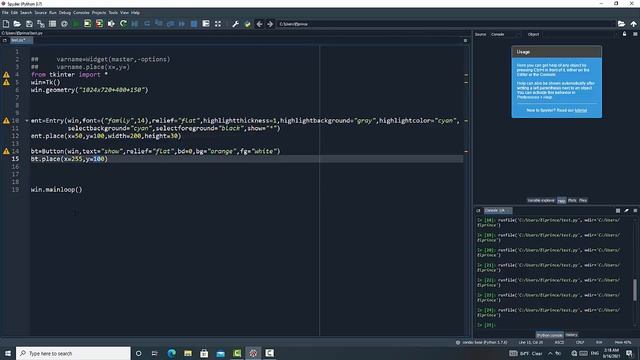This screenshot has width=640, height=360.
Task: Select the Console 1/A tab
Action: coord(498,211)
